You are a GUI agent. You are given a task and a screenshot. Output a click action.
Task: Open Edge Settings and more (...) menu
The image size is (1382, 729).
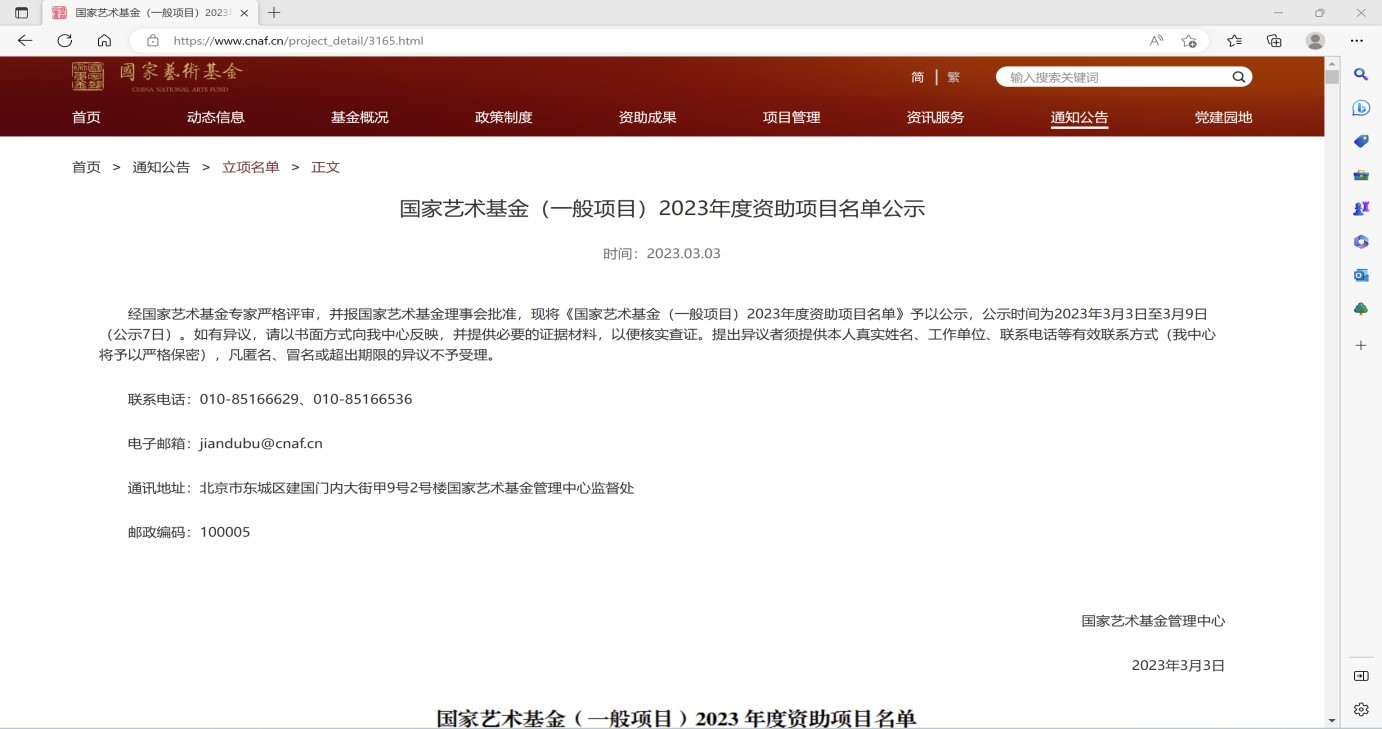point(1356,41)
